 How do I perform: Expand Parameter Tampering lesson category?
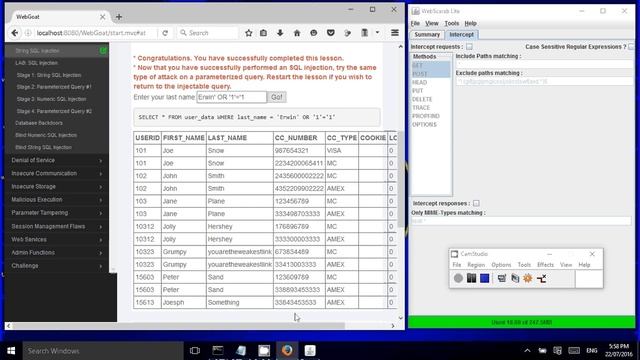pyautogui.click(x=57, y=213)
